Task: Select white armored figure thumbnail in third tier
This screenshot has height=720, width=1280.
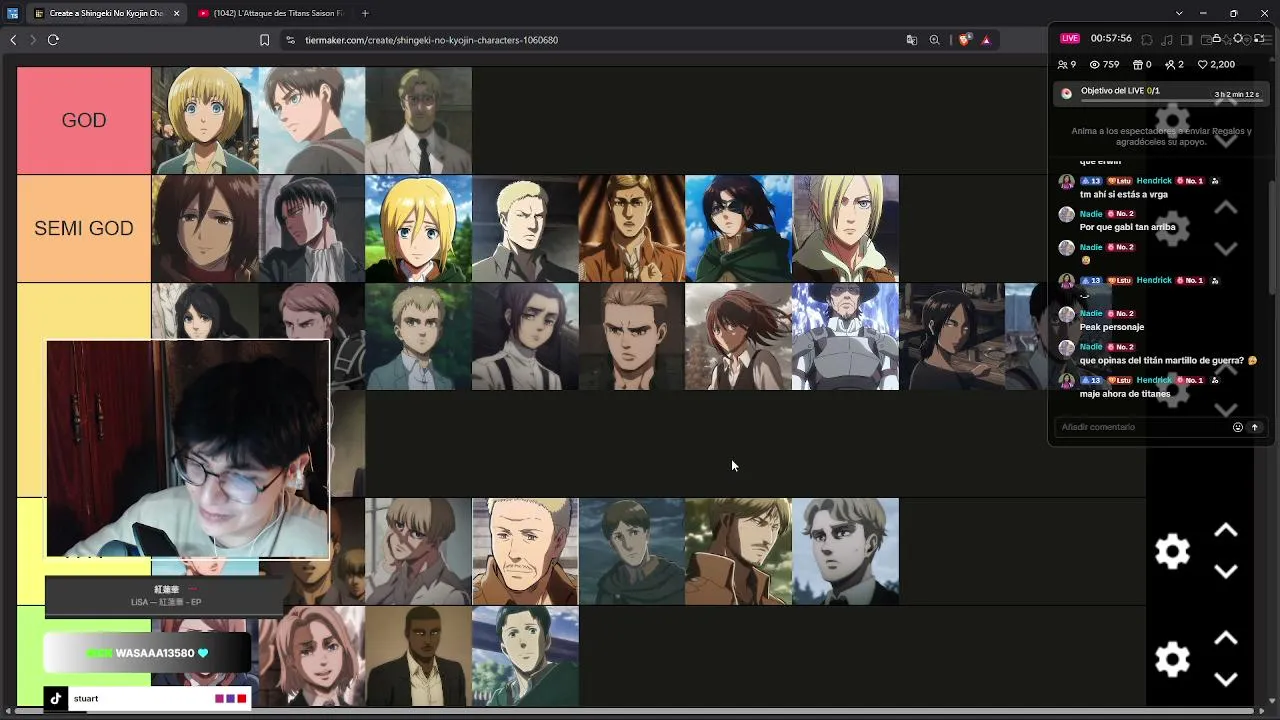Action: coord(845,337)
